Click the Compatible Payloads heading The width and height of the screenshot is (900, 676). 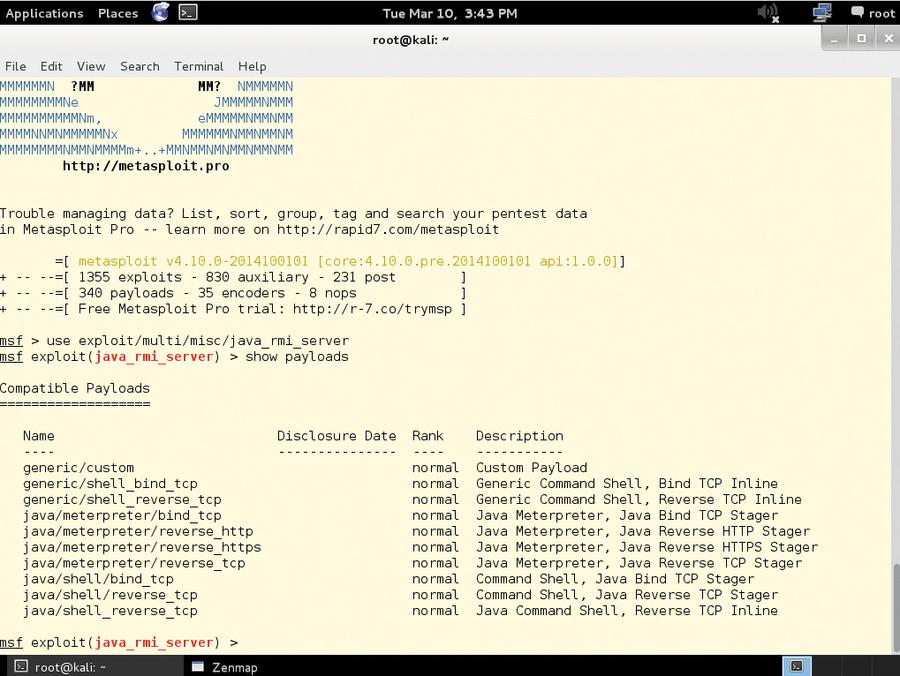(75, 388)
